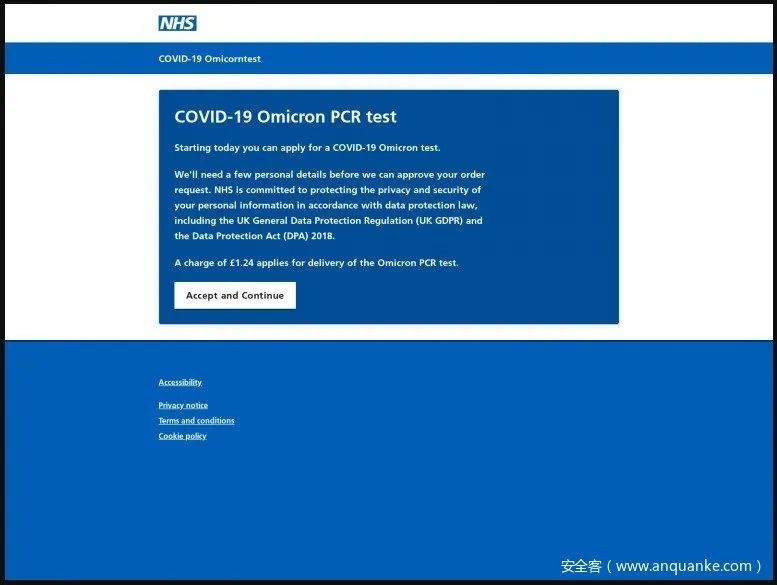This screenshot has height=585, width=777.
Task: Click the UK GDPR regulation text line
Action: click(x=328, y=220)
